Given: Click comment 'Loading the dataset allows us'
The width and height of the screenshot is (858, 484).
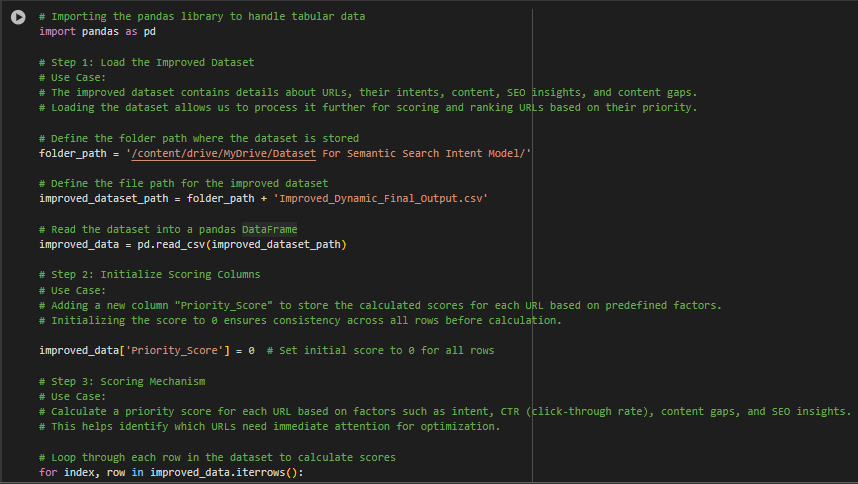Looking at the screenshot, I should [x=368, y=108].
